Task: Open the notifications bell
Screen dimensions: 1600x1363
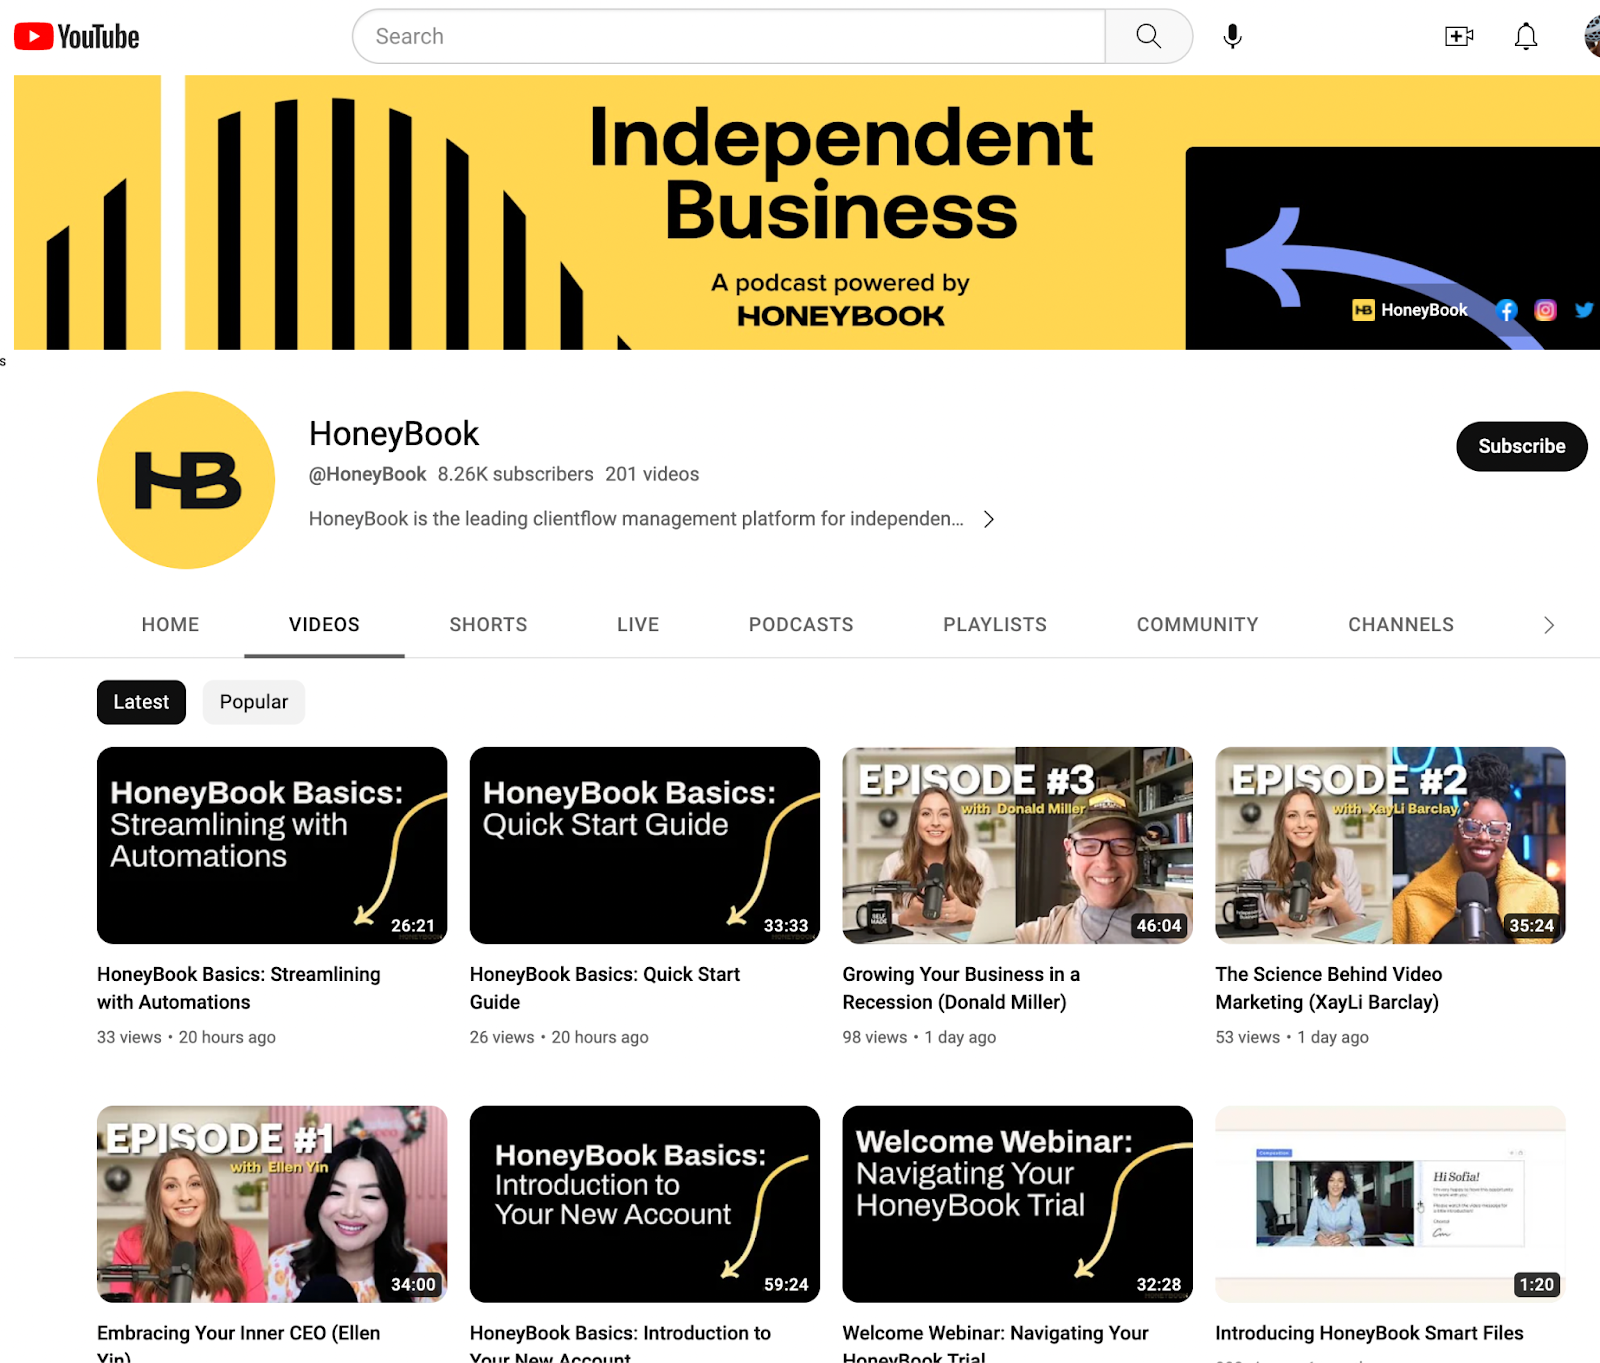Action: click(x=1526, y=37)
